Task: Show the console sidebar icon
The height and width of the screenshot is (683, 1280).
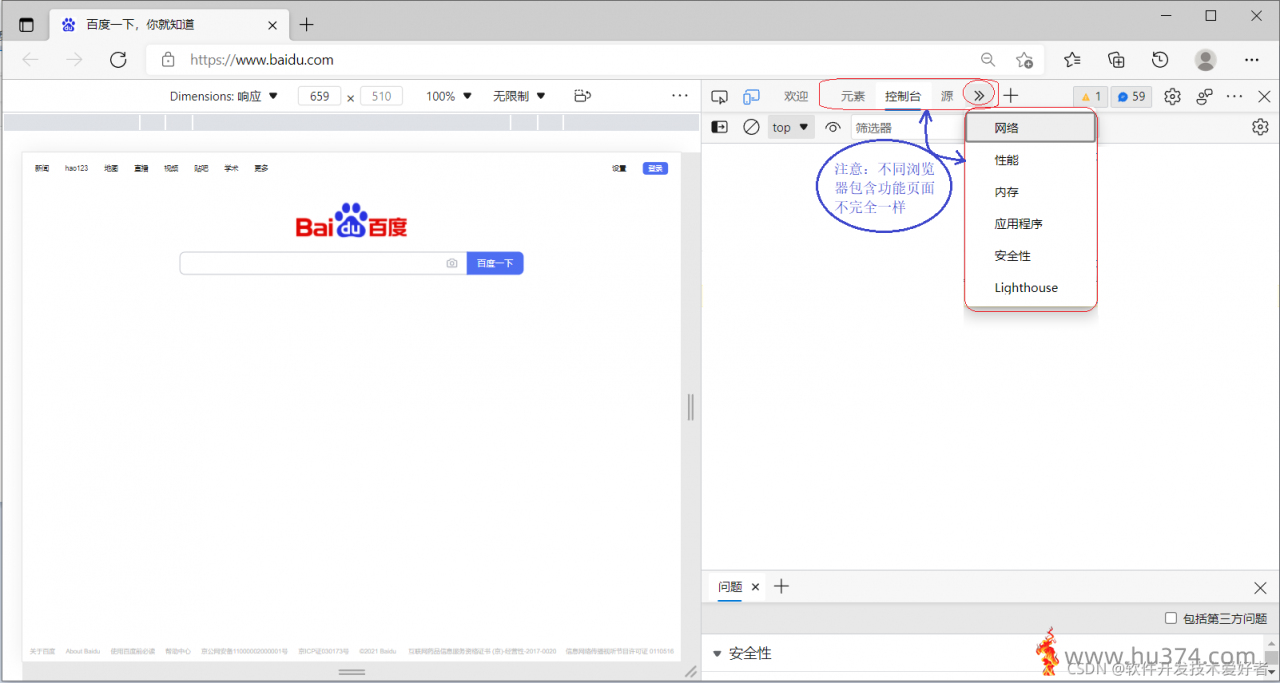Action: coord(719,127)
